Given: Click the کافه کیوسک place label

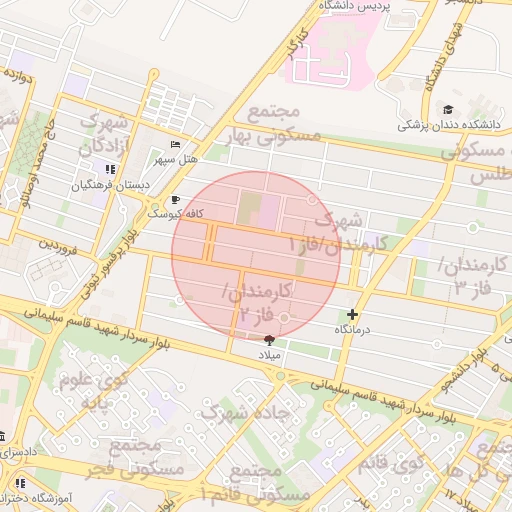Looking at the screenshot, I should click(x=175, y=214).
